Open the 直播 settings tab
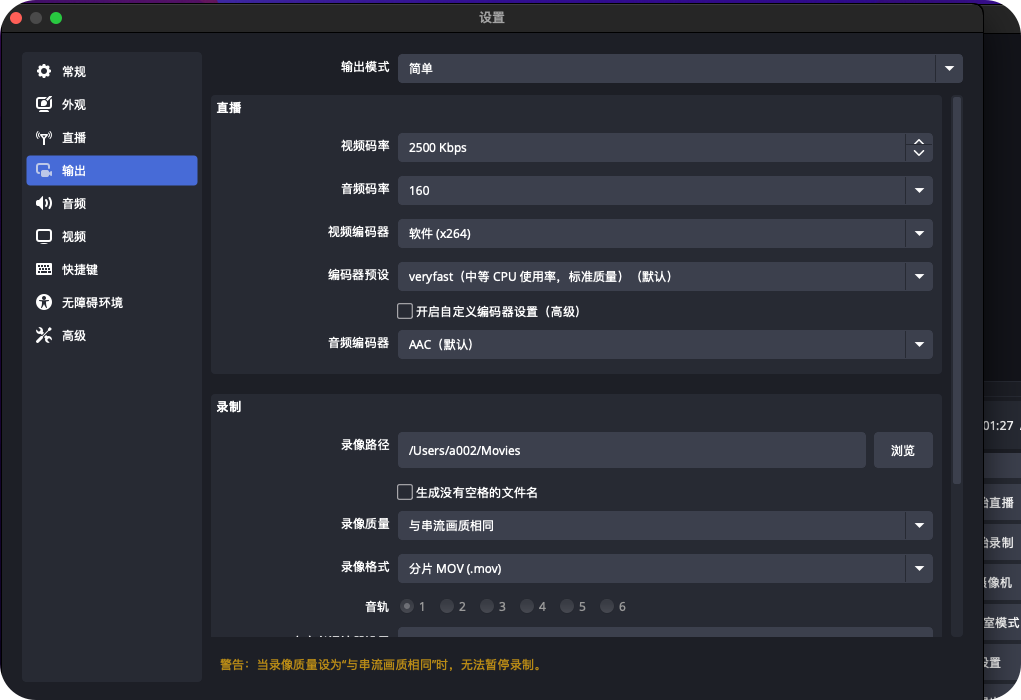 tap(112, 137)
